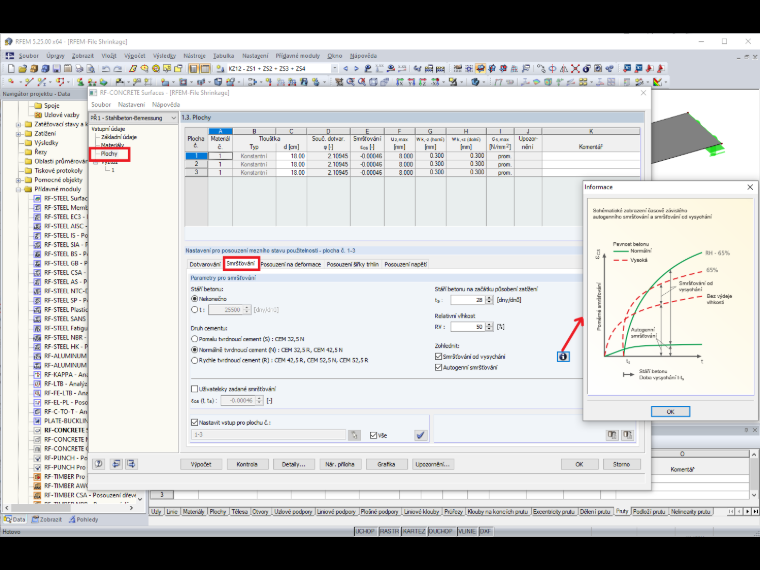Click the Save floppy disk icon
The image size is (760, 570).
(x=56, y=69)
